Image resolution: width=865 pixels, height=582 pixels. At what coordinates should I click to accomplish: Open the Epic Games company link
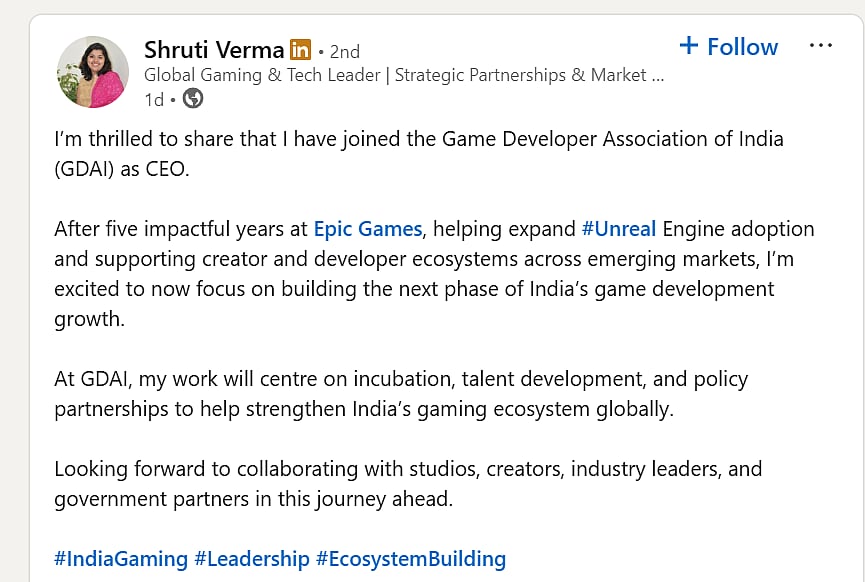[368, 228]
